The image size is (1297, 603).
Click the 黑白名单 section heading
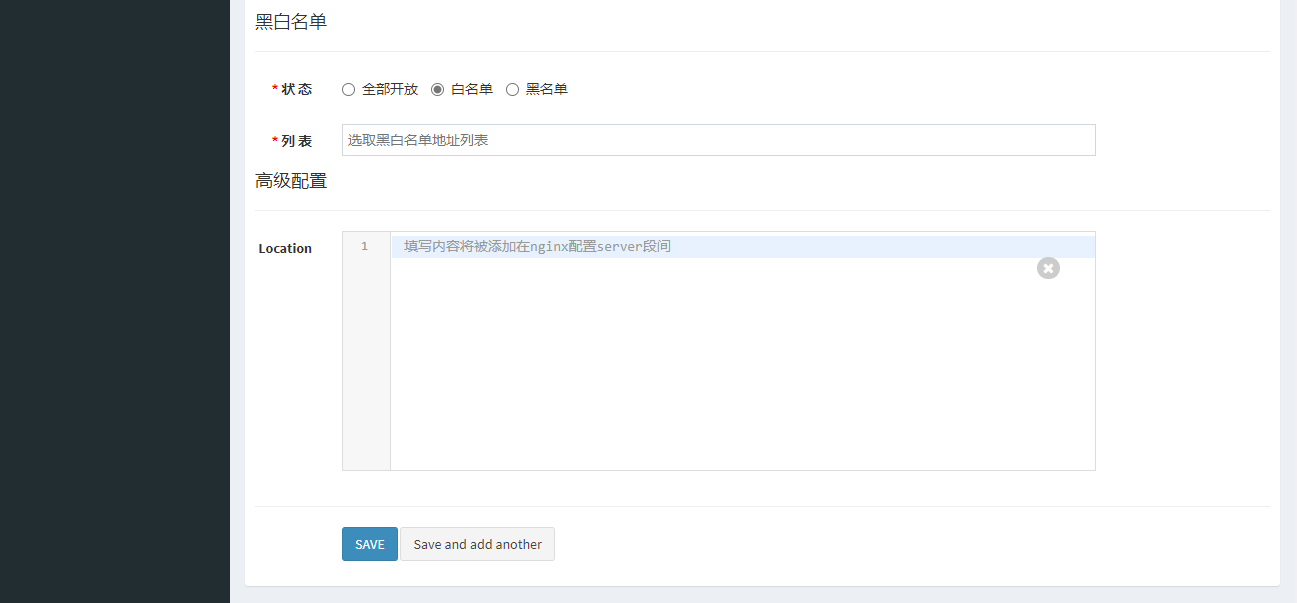tap(291, 22)
